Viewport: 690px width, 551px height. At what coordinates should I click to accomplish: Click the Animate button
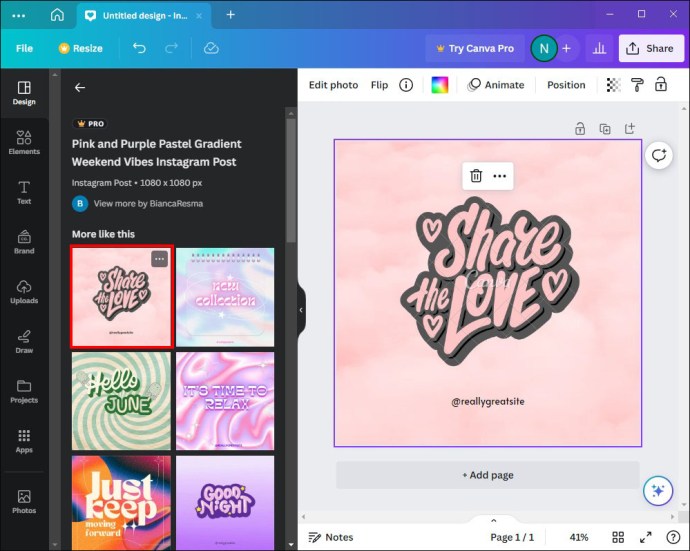[x=496, y=85]
